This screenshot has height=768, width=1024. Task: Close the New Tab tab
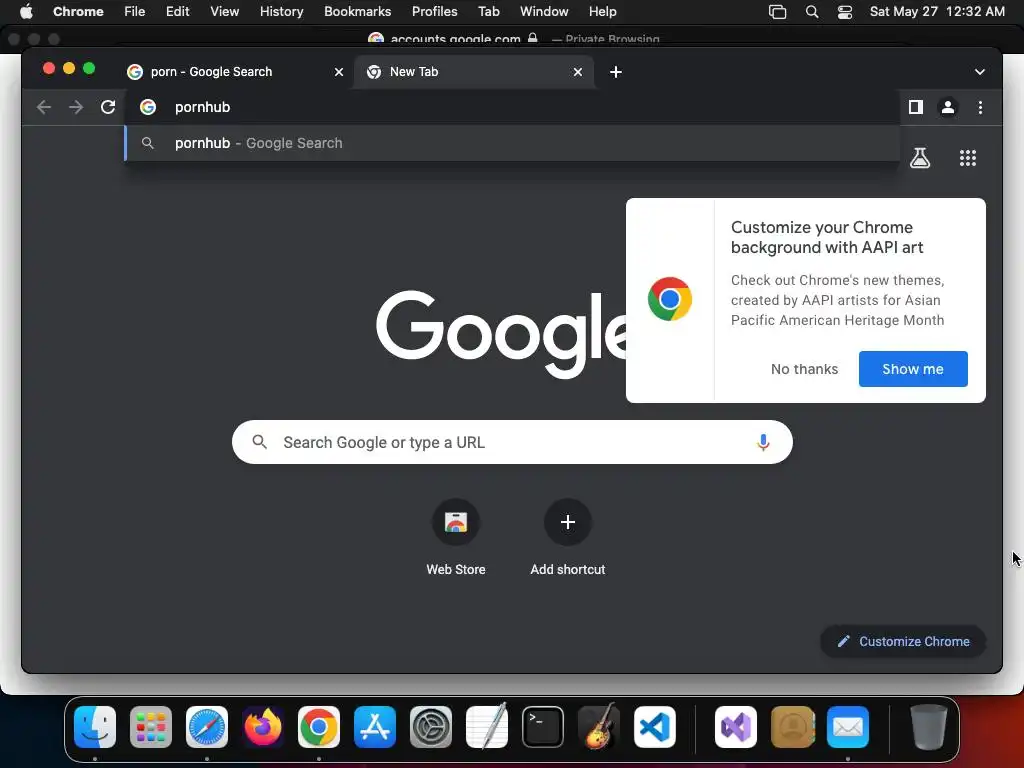pos(577,72)
